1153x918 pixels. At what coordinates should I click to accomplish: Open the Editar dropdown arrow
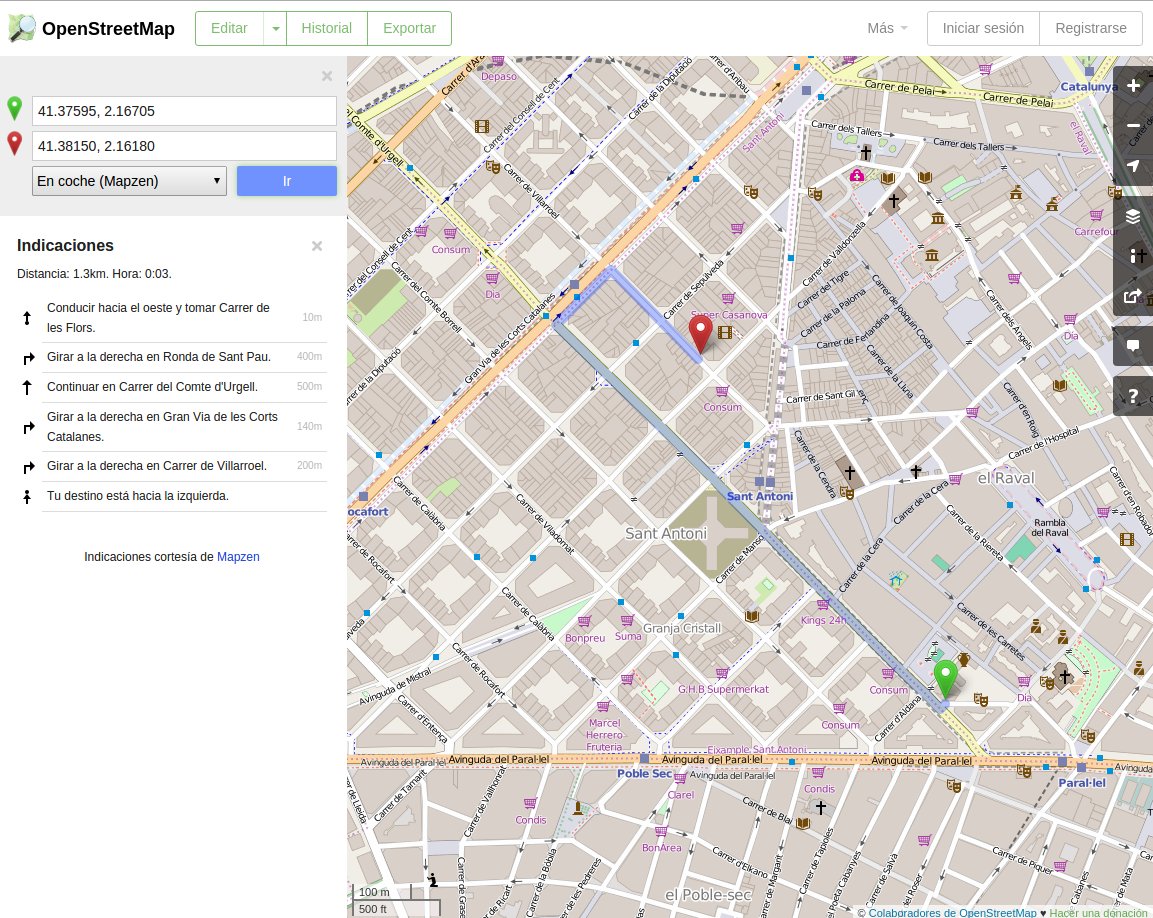(x=275, y=29)
